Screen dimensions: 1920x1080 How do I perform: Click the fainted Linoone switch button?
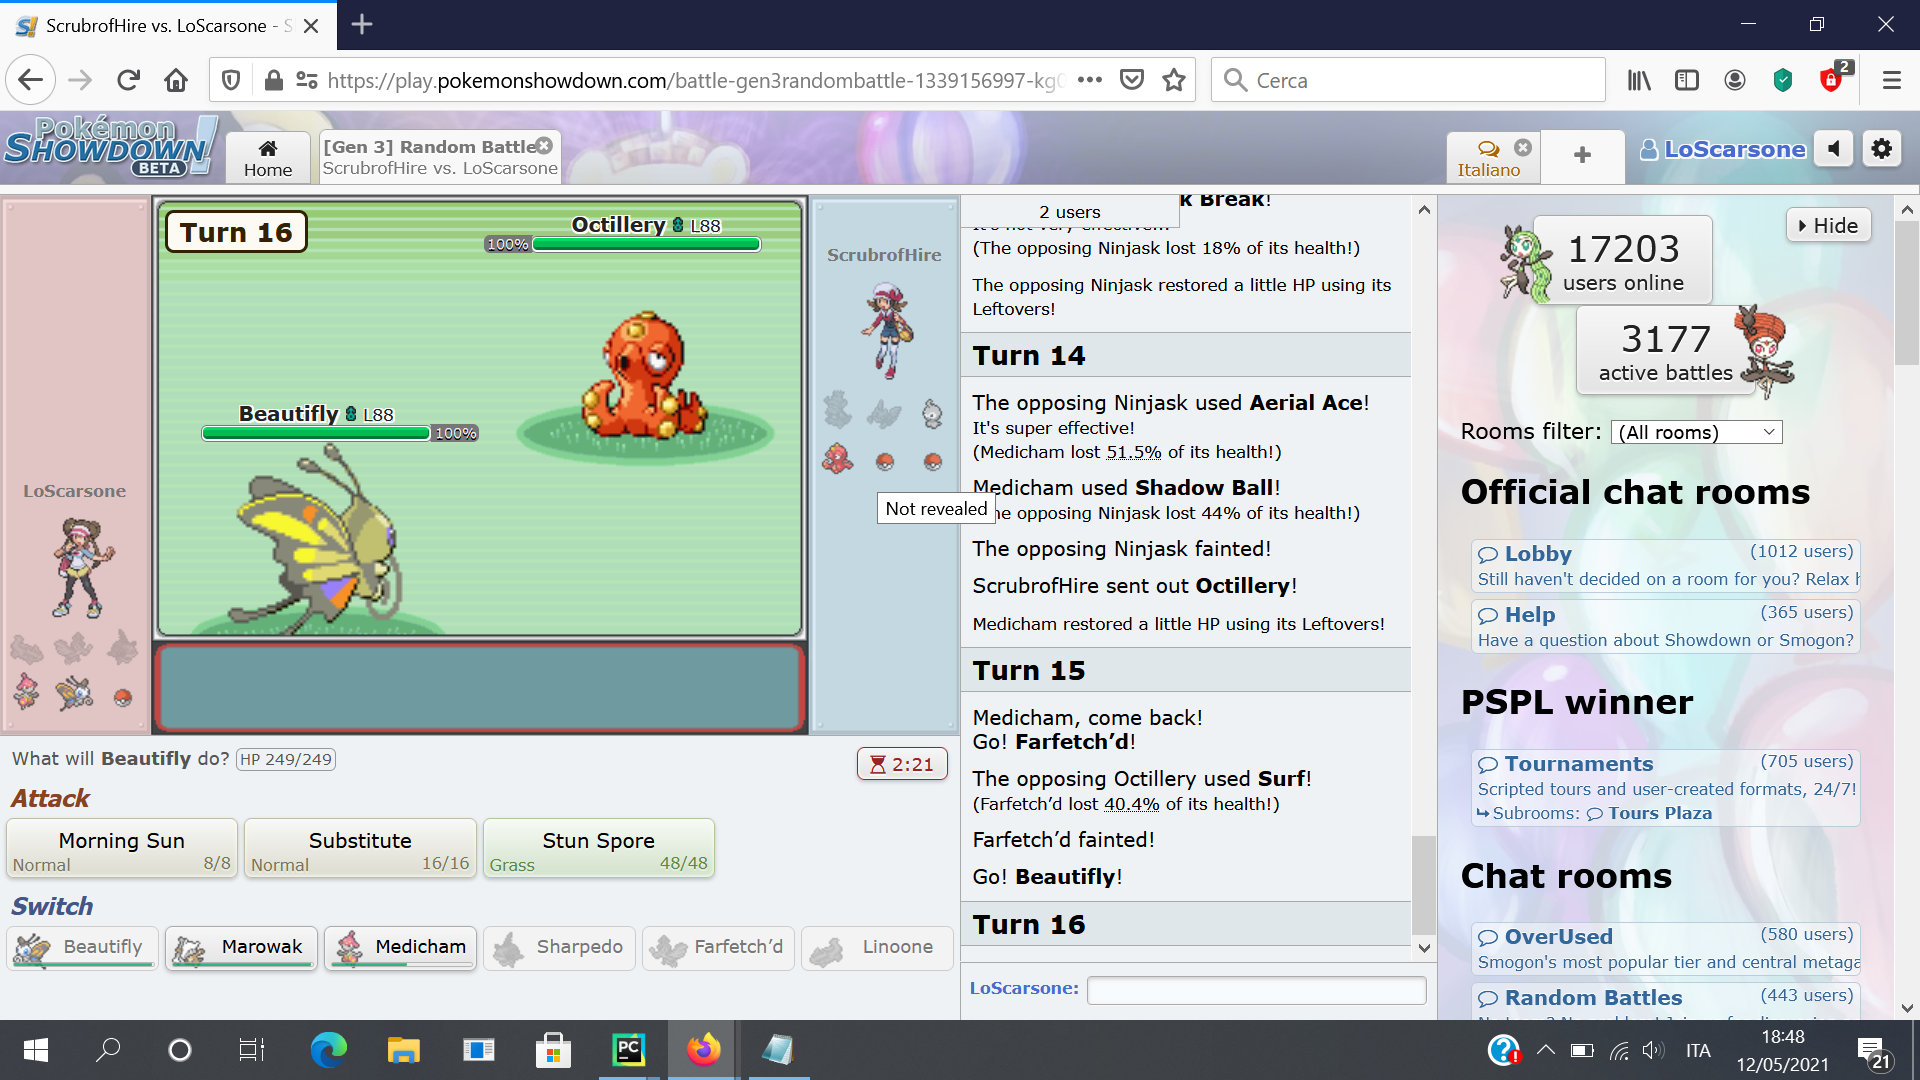pyautogui.click(x=877, y=947)
